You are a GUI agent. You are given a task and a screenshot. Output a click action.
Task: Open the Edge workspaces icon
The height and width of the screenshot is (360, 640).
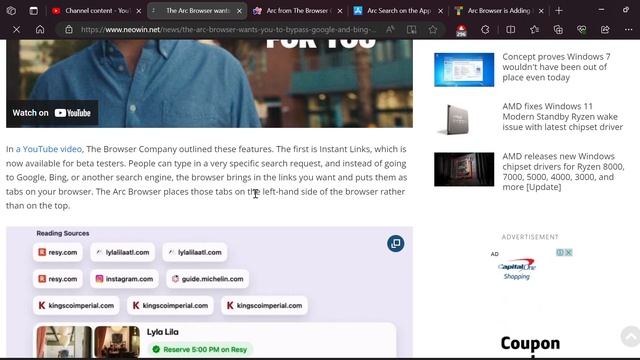[11, 11]
